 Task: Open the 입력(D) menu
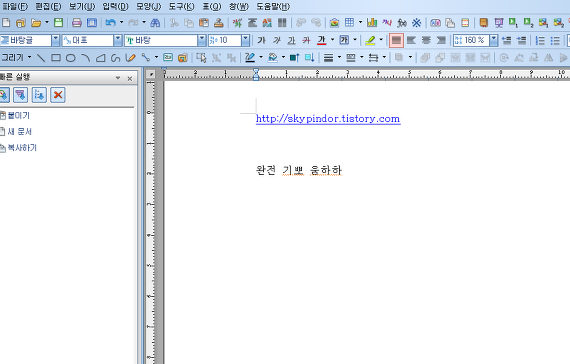point(115,7)
